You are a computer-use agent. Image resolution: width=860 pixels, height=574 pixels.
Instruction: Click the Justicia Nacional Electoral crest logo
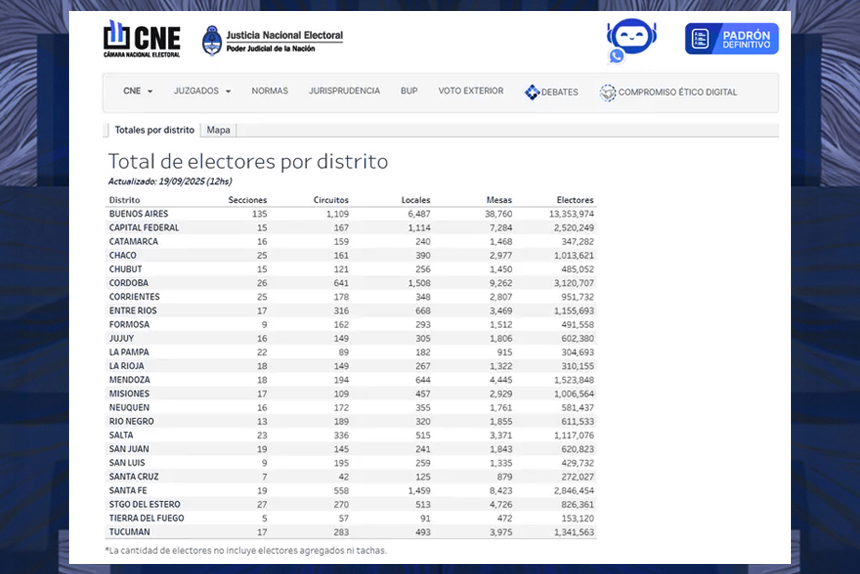coord(212,40)
